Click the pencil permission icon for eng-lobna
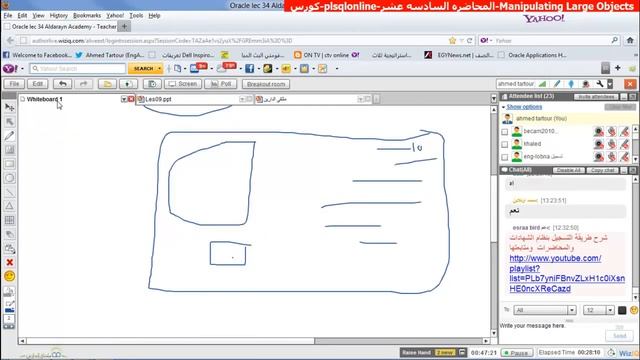 pos(624,157)
